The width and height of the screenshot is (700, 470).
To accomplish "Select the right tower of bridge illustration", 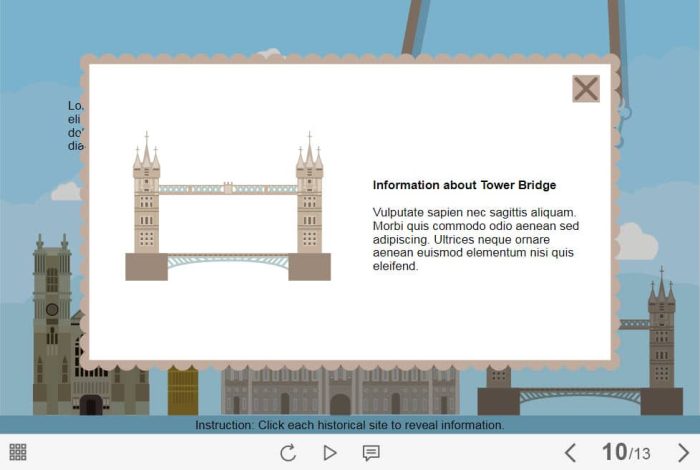I will [x=309, y=205].
